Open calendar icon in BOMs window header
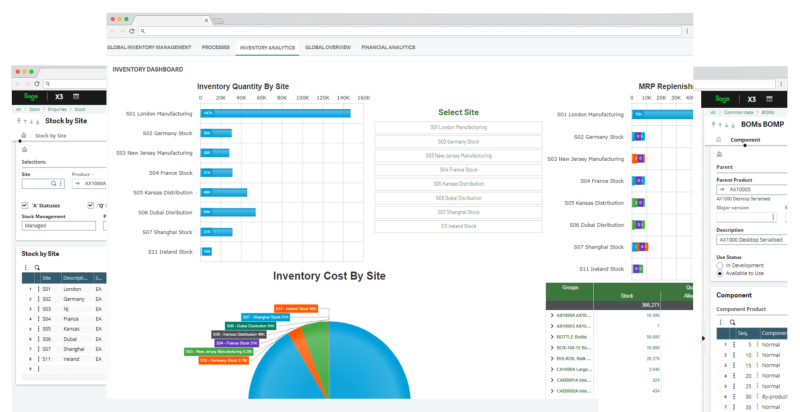Image resolution: width=800 pixels, height=412 pixels. coord(769,99)
